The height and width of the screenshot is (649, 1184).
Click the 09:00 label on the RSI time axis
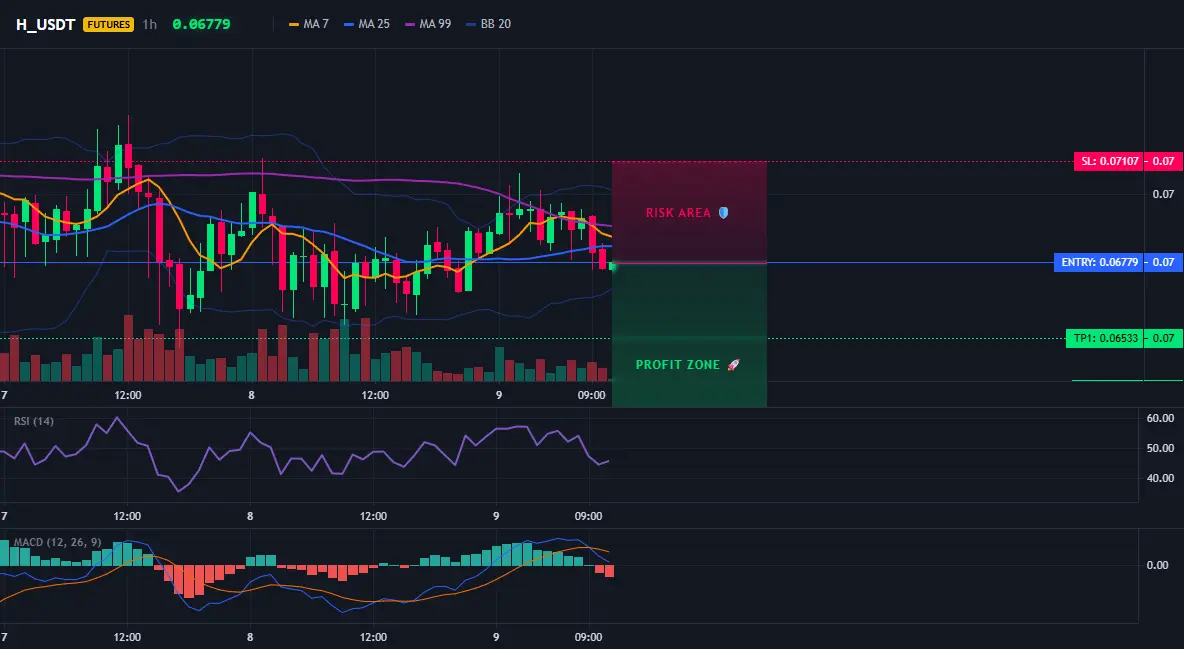coord(588,516)
